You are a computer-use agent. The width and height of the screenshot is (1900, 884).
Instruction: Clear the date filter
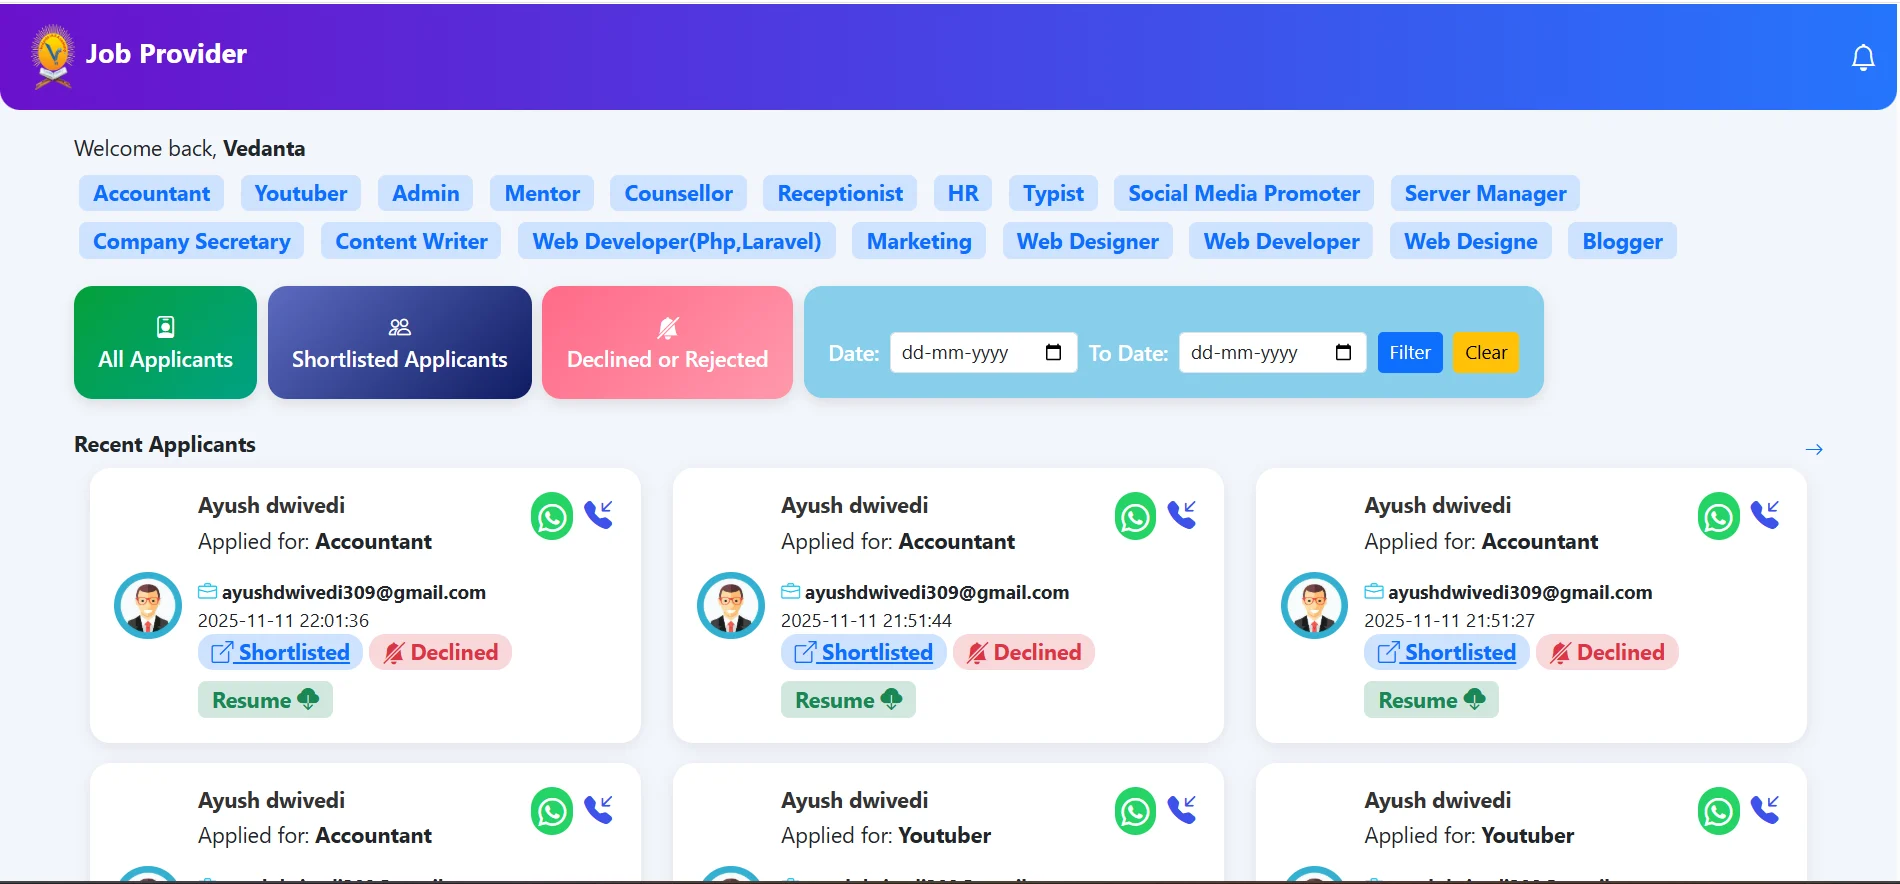1486,352
